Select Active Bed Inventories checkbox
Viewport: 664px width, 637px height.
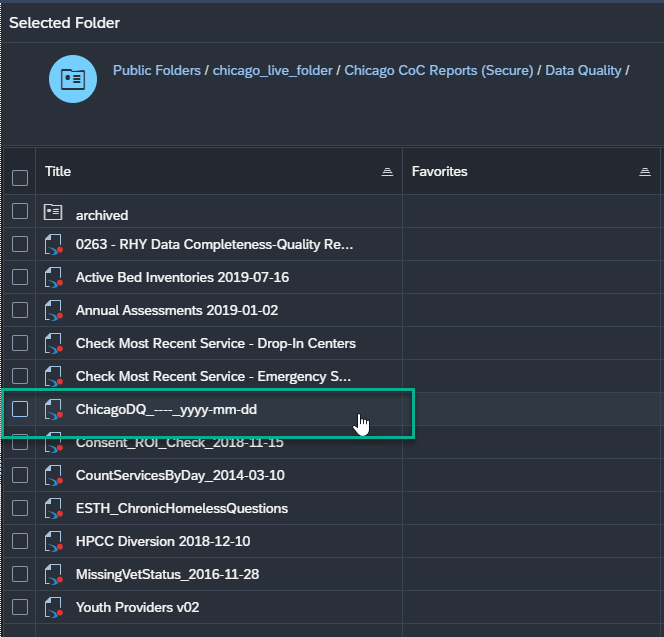[x=20, y=277]
